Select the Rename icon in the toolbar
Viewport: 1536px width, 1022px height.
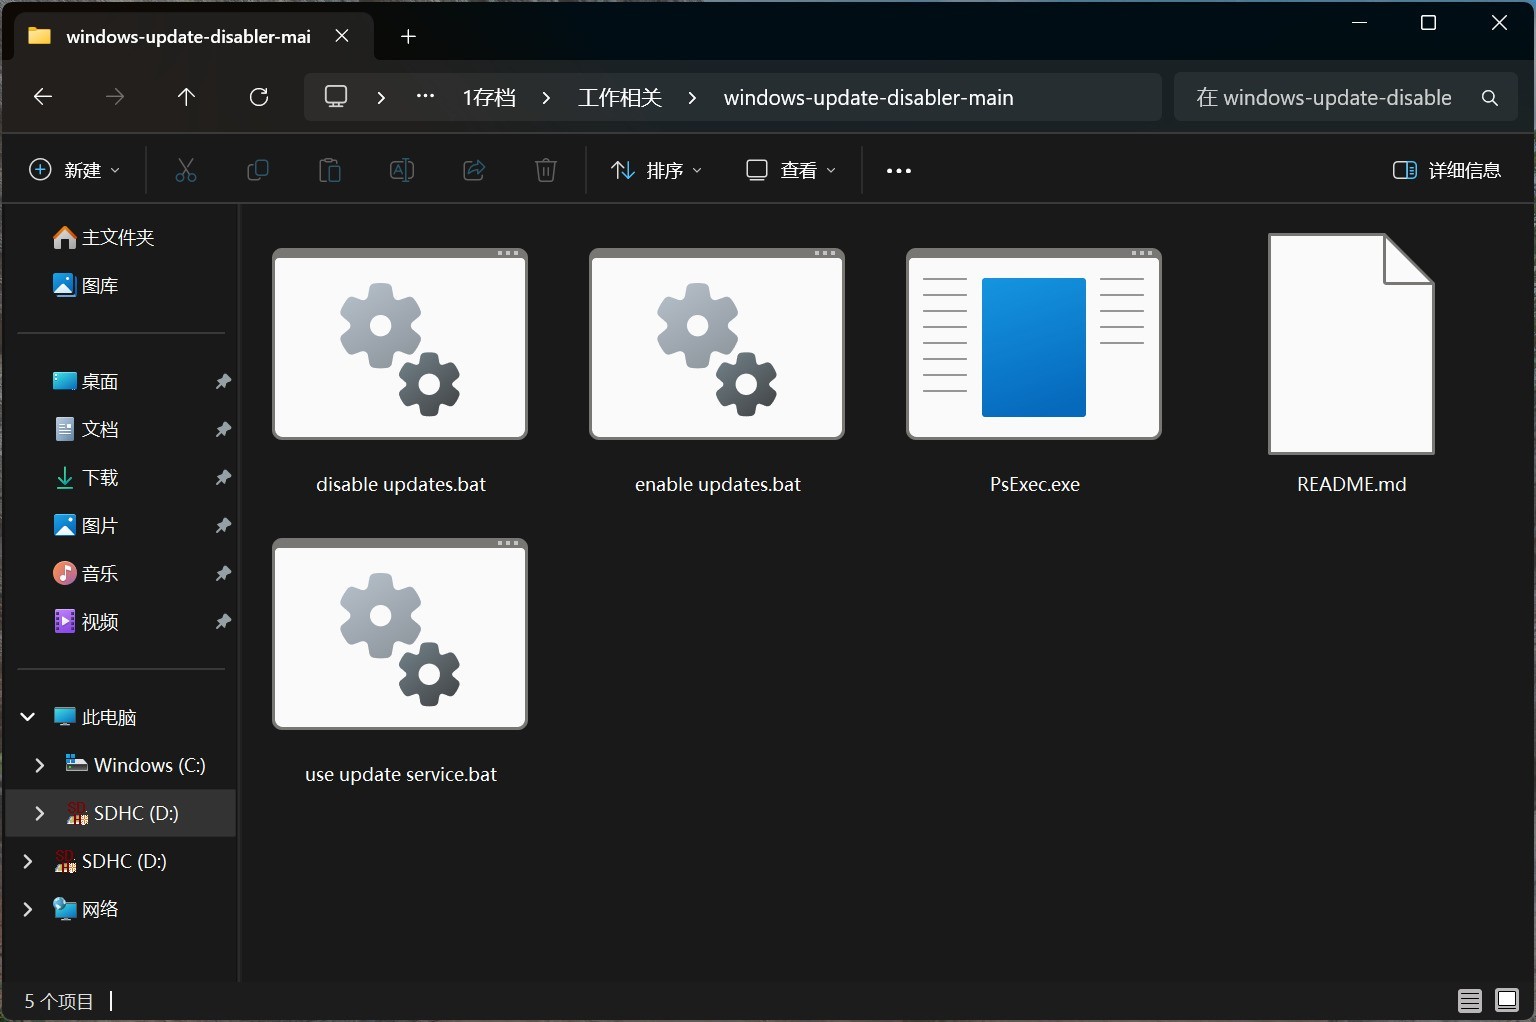tap(402, 170)
